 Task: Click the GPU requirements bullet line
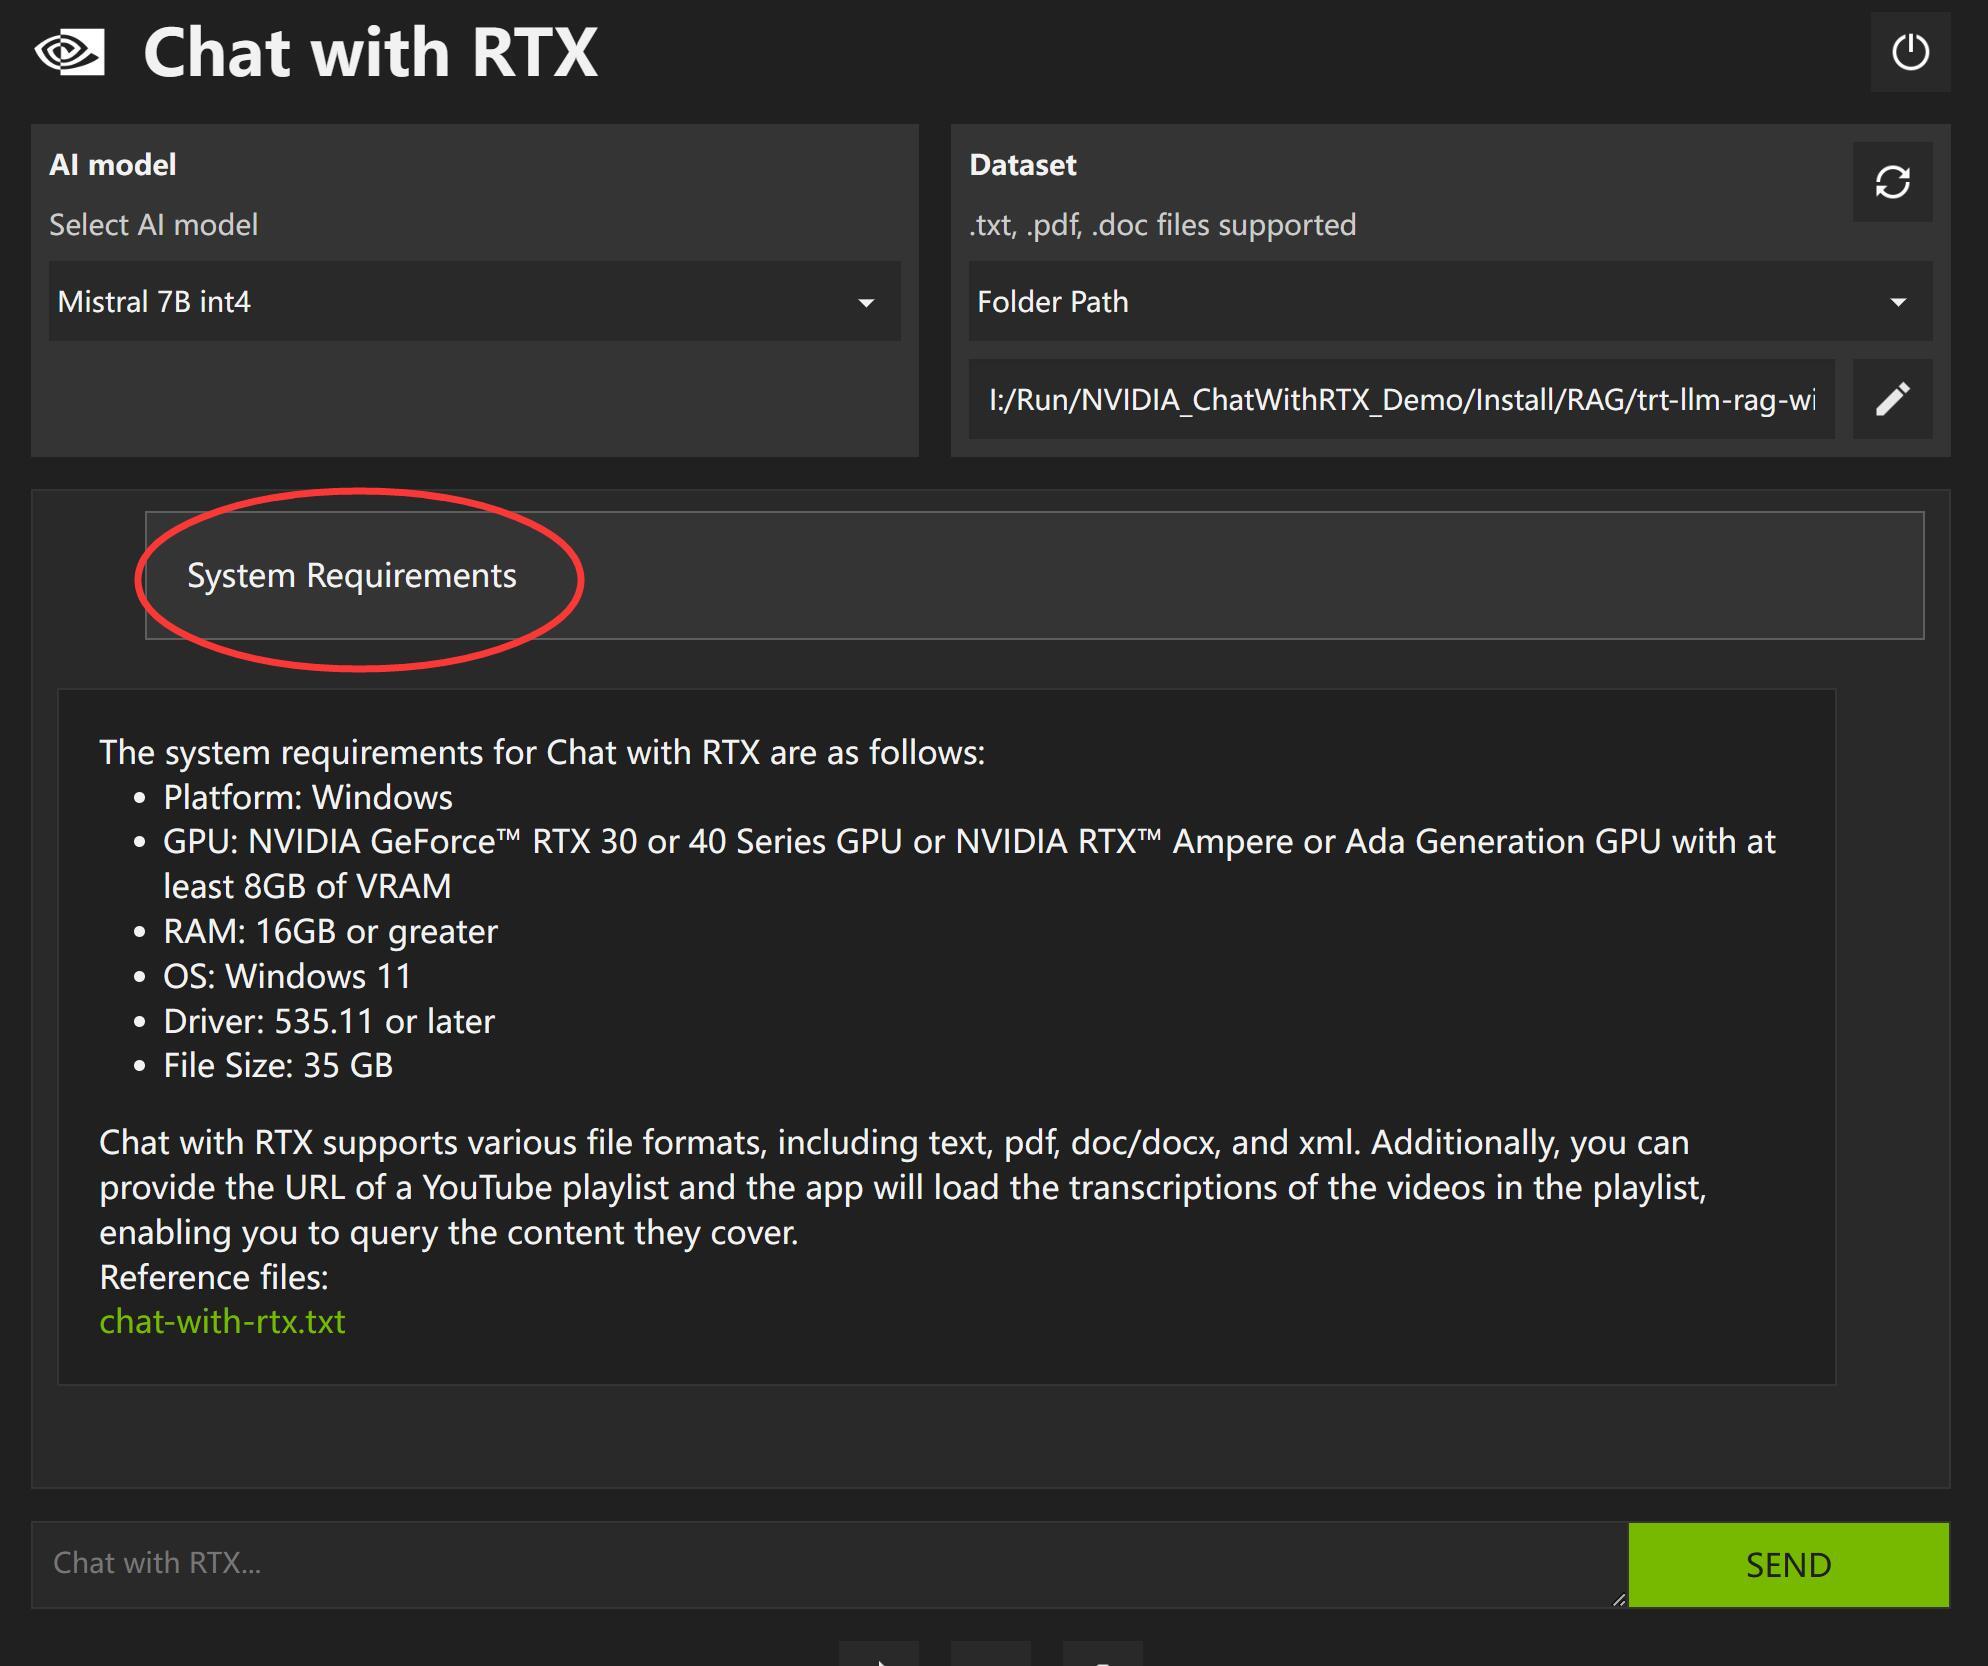coord(969,863)
